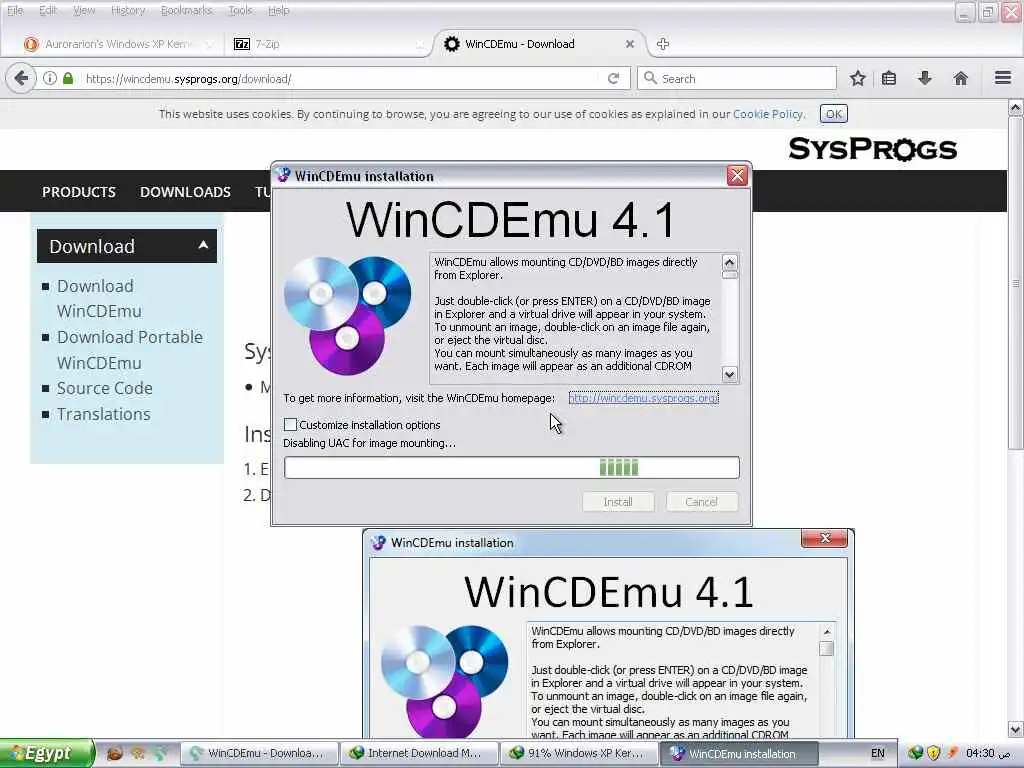
Task: Open the Edit menu
Action: (x=48, y=10)
